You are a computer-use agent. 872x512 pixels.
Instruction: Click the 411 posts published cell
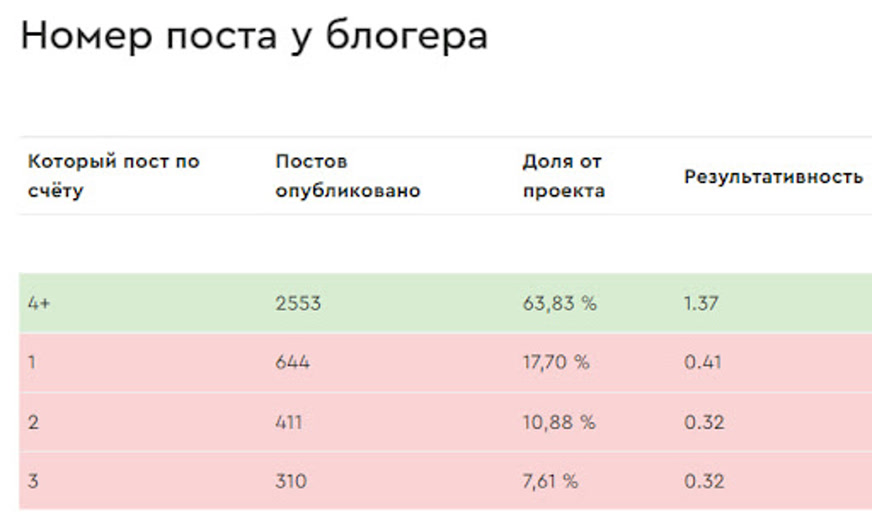coord(289,422)
